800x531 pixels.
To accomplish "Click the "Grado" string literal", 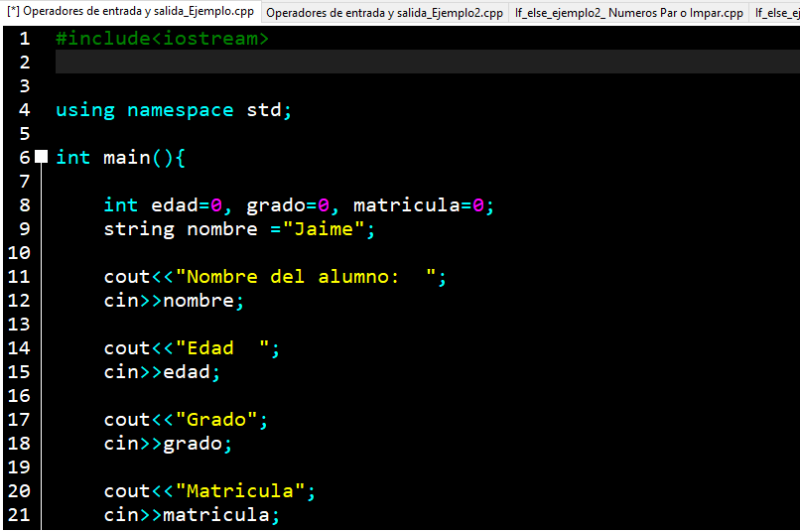I will [217, 420].
